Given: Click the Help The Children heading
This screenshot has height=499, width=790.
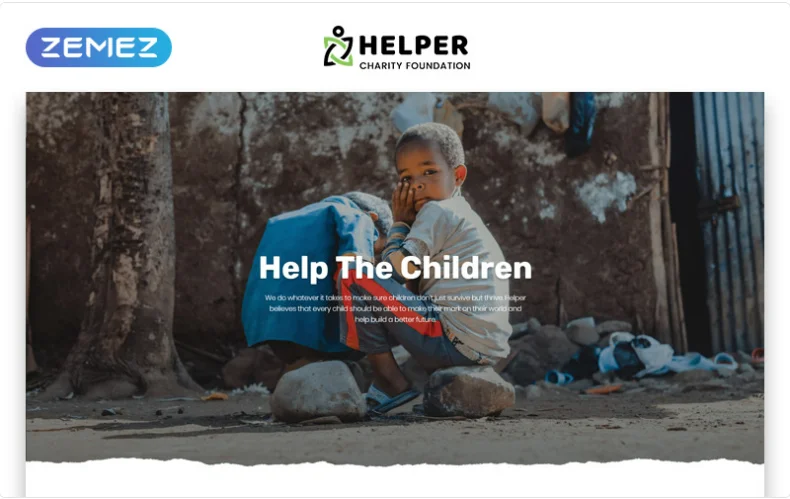Looking at the screenshot, I should [x=395, y=268].
